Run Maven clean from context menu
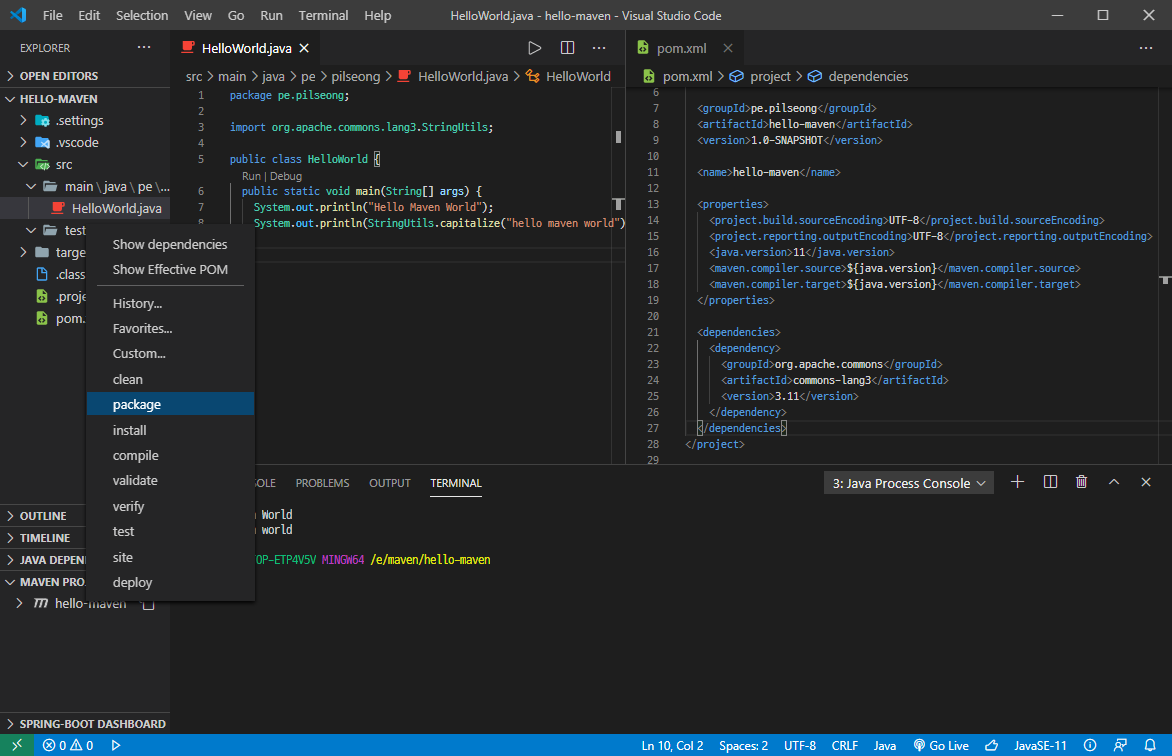The image size is (1172, 756). coord(170,379)
